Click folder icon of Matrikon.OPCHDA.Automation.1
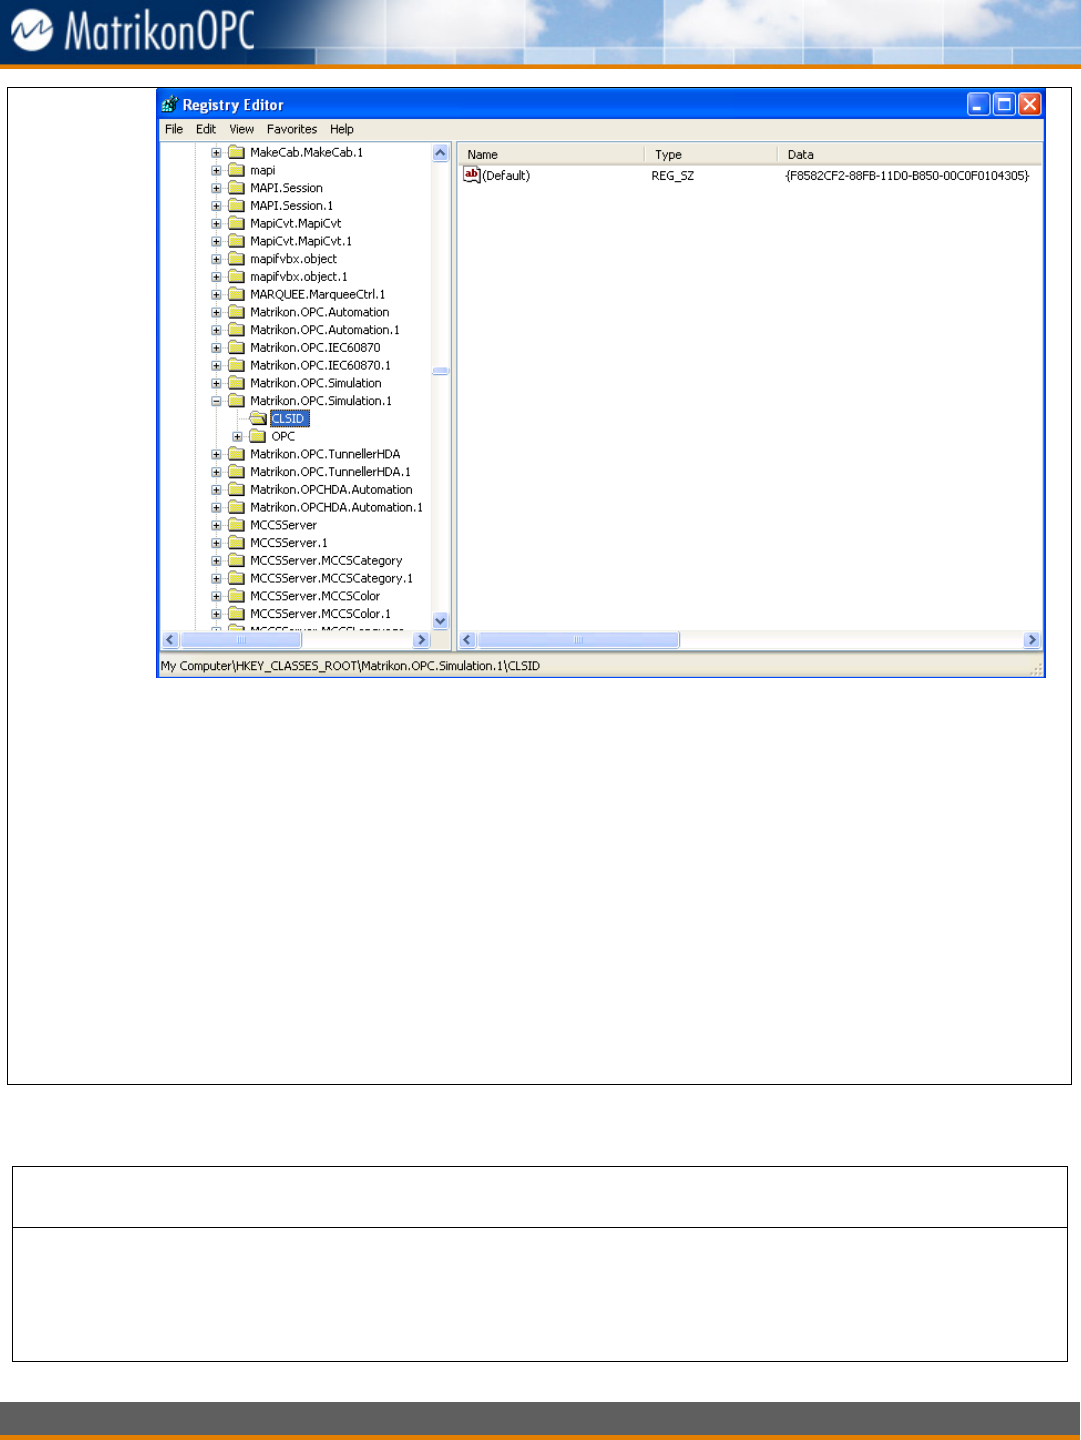The height and width of the screenshot is (1440, 1081). 236,508
